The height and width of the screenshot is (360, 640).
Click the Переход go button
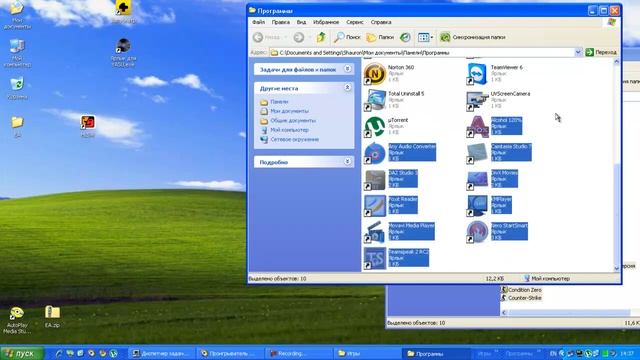coord(601,52)
